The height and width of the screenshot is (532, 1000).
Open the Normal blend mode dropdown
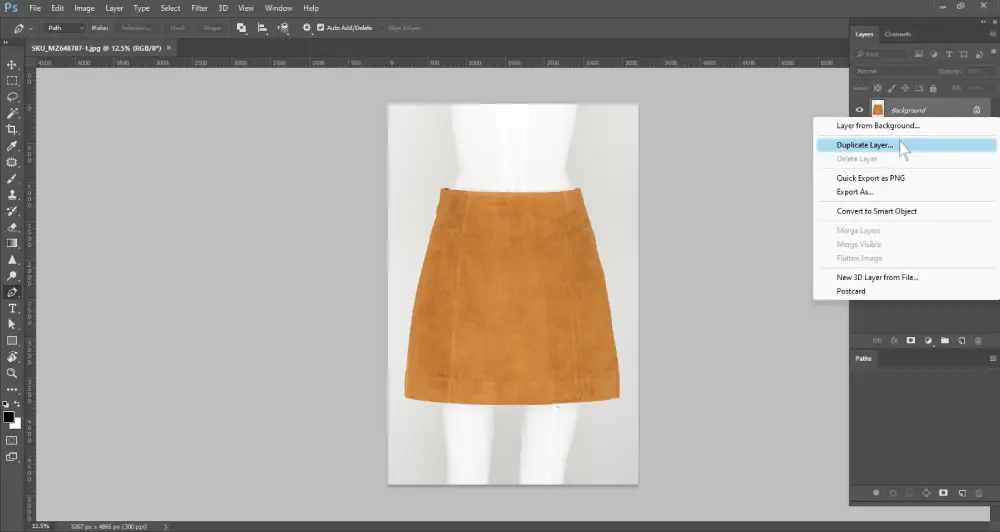point(891,71)
